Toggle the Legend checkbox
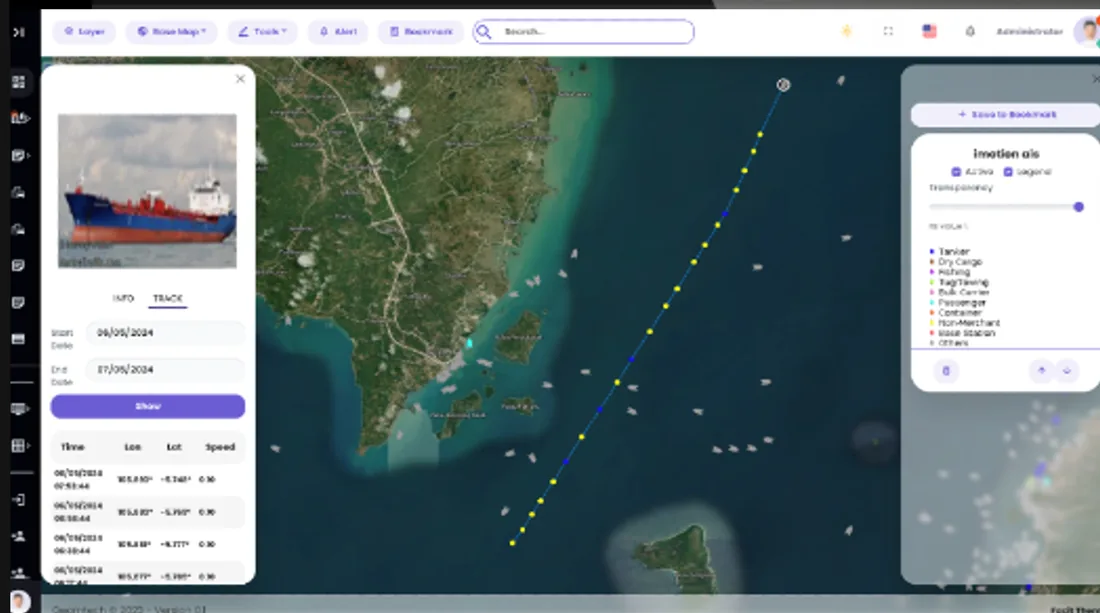The width and height of the screenshot is (1100, 613). tap(1008, 172)
